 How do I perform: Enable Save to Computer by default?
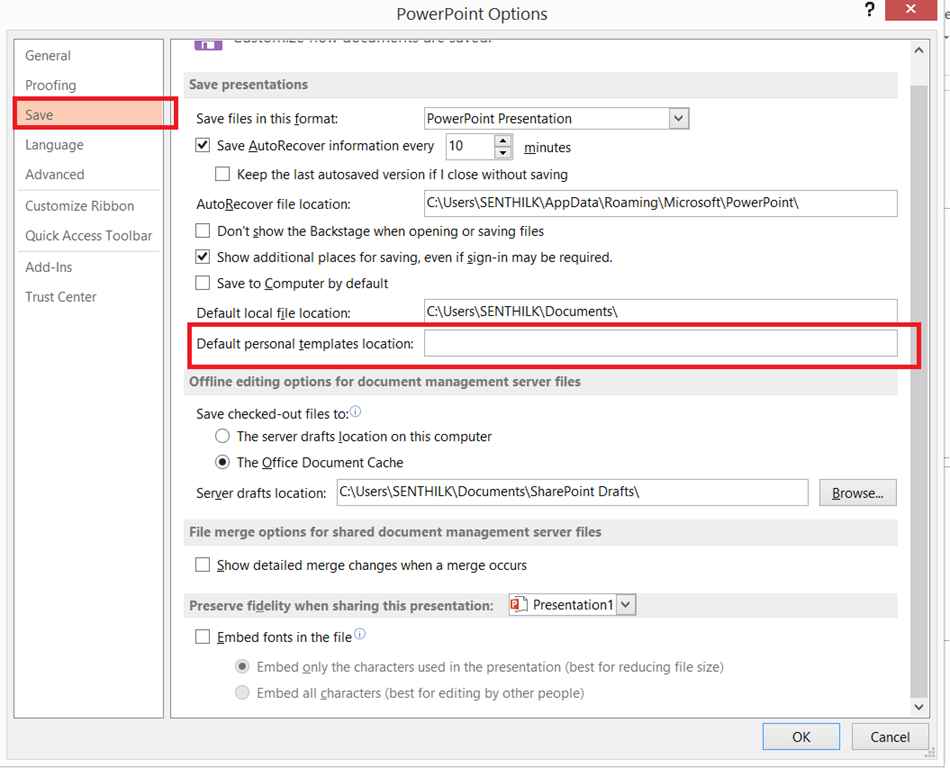point(204,283)
